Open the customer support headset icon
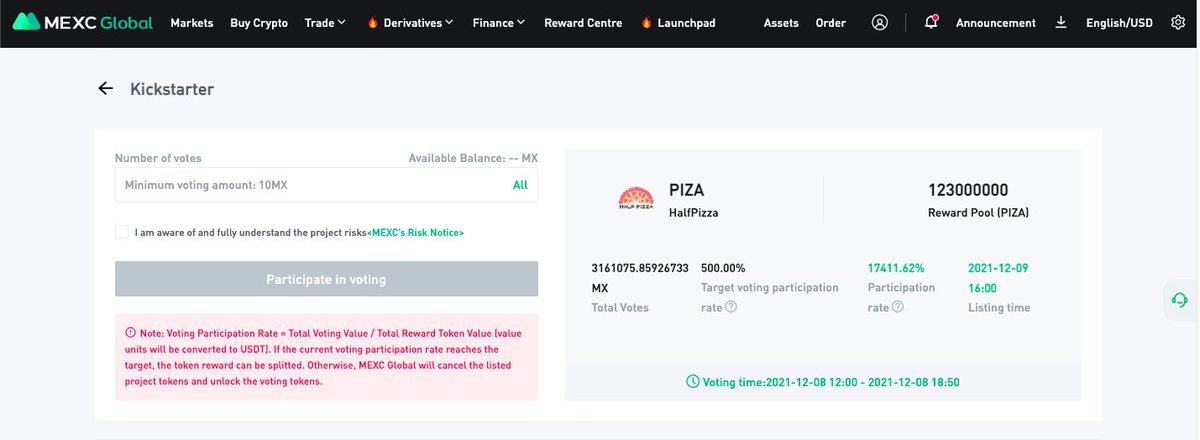The width and height of the screenshot is (1200, 440). (x=1180, y=300)
